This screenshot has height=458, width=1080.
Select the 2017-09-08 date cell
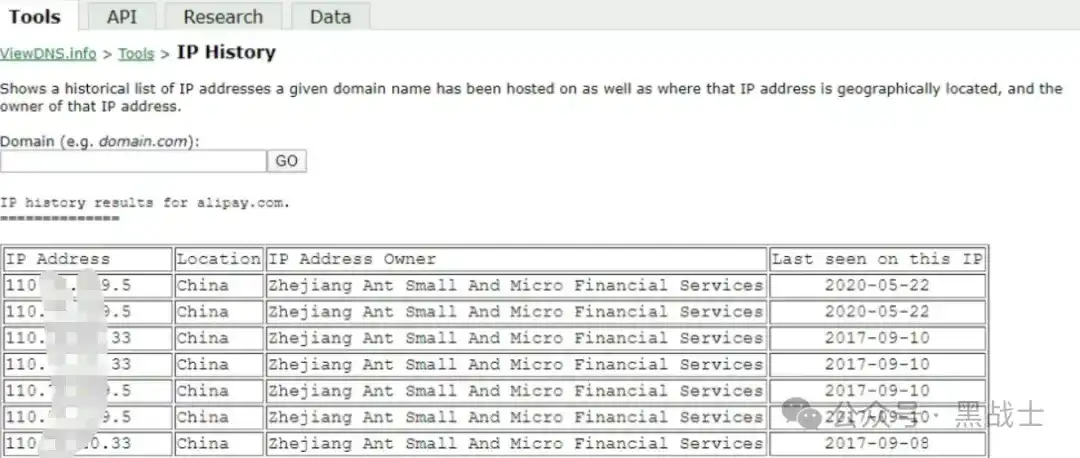click(877, 443)
